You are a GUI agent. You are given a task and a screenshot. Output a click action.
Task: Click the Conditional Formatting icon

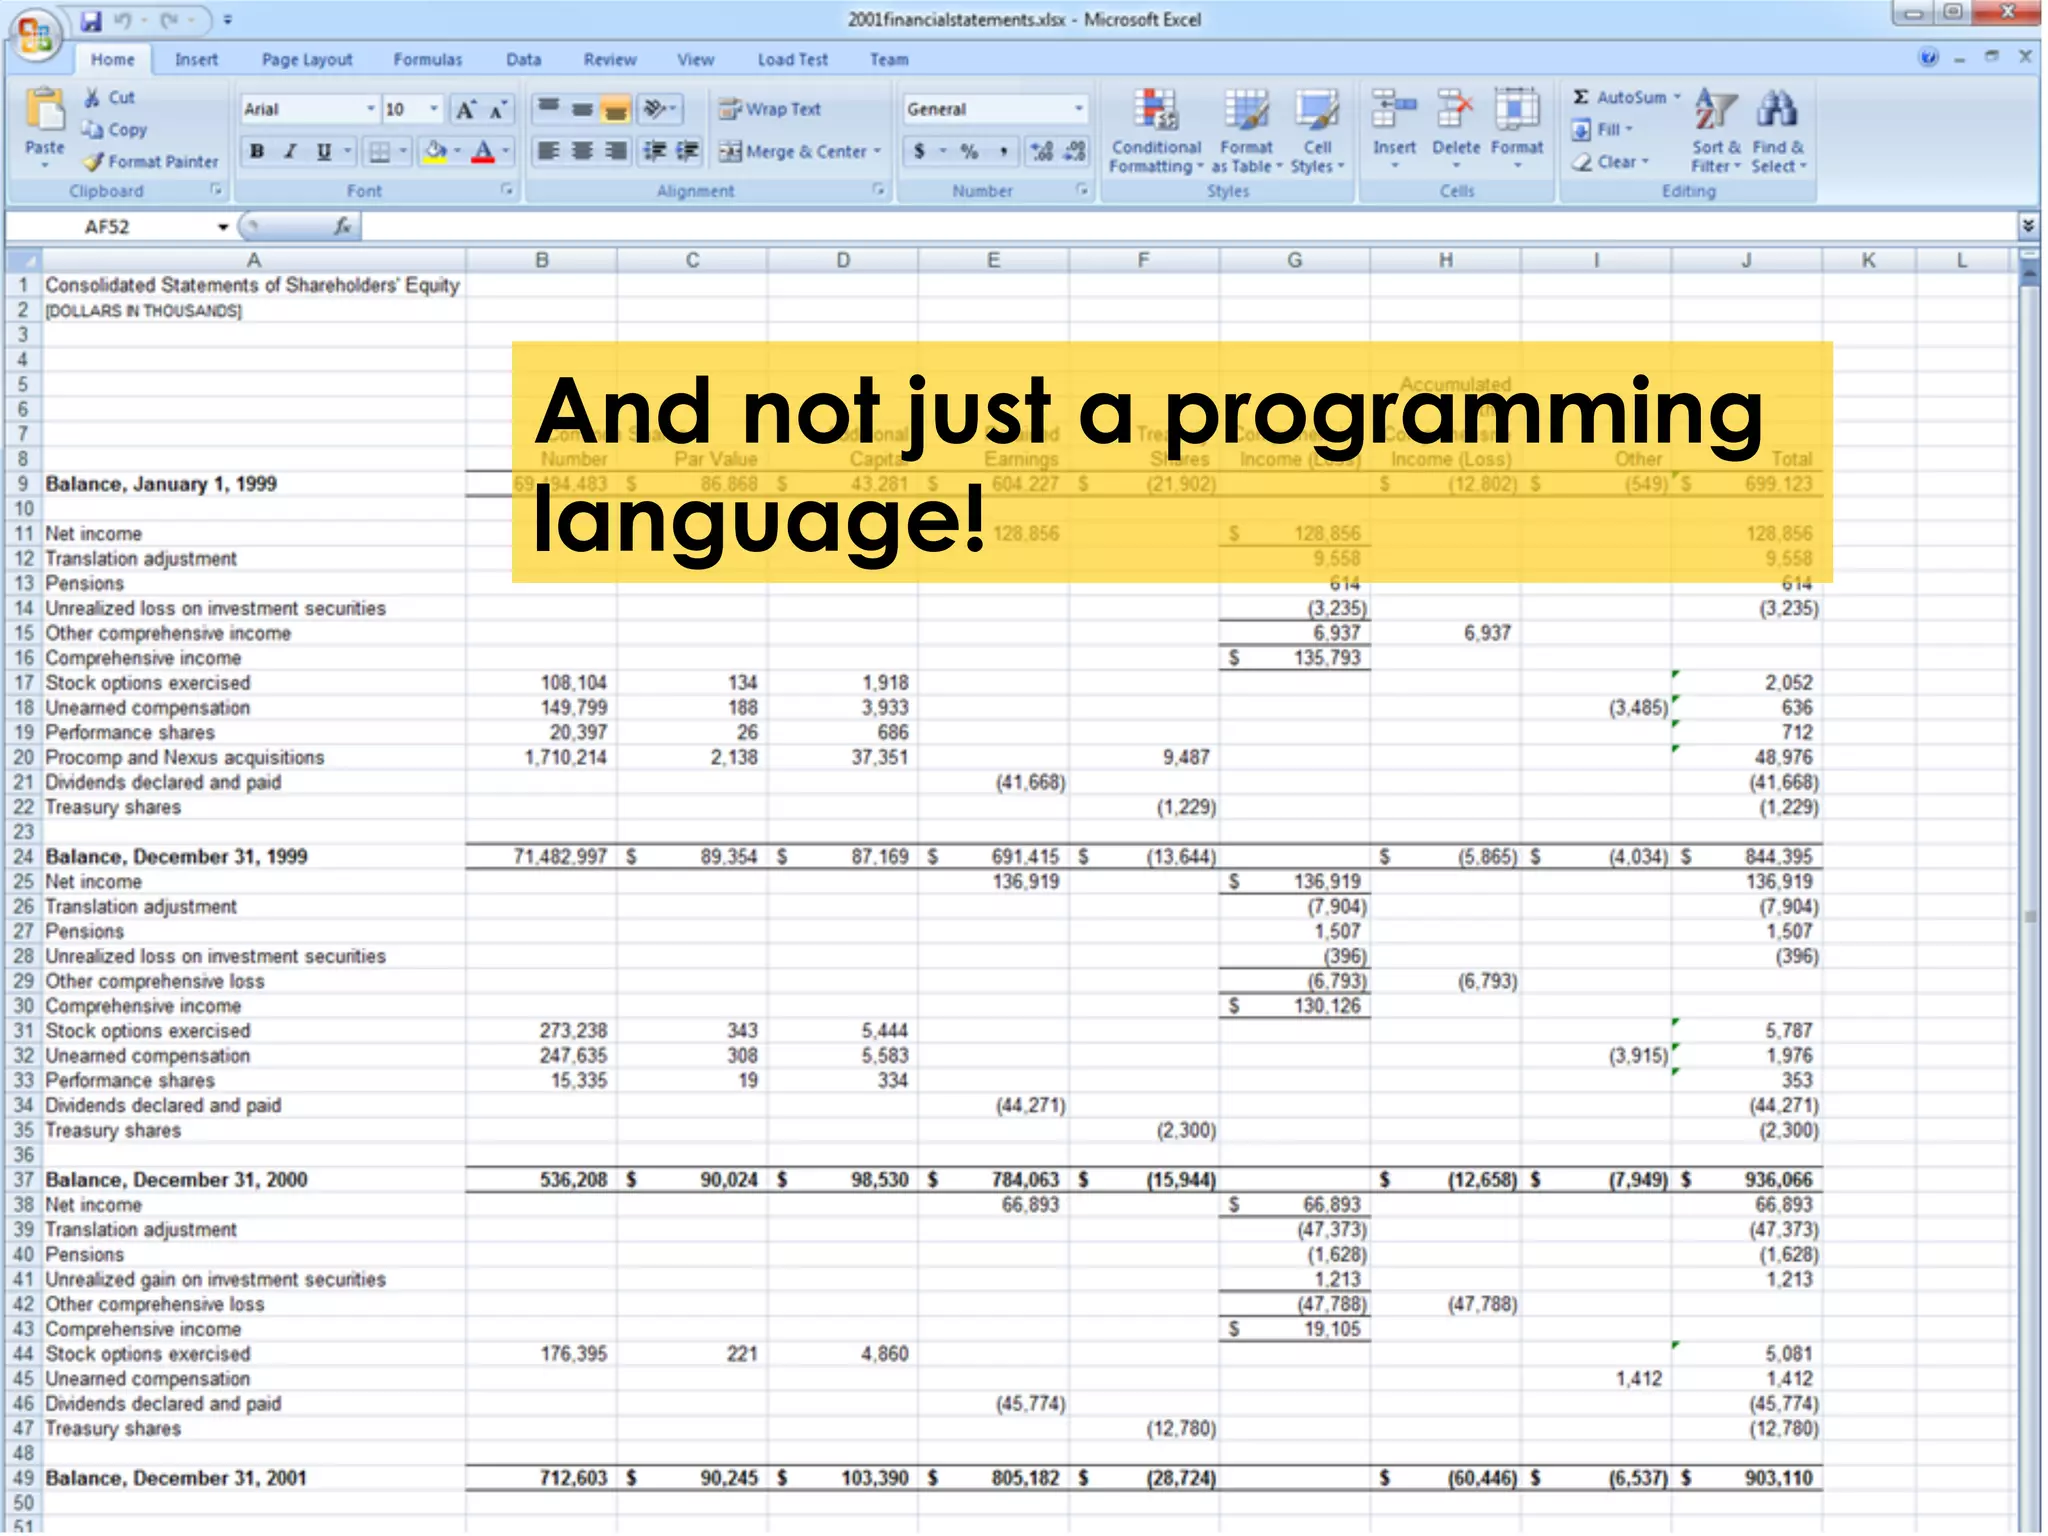pos(1157,112)
